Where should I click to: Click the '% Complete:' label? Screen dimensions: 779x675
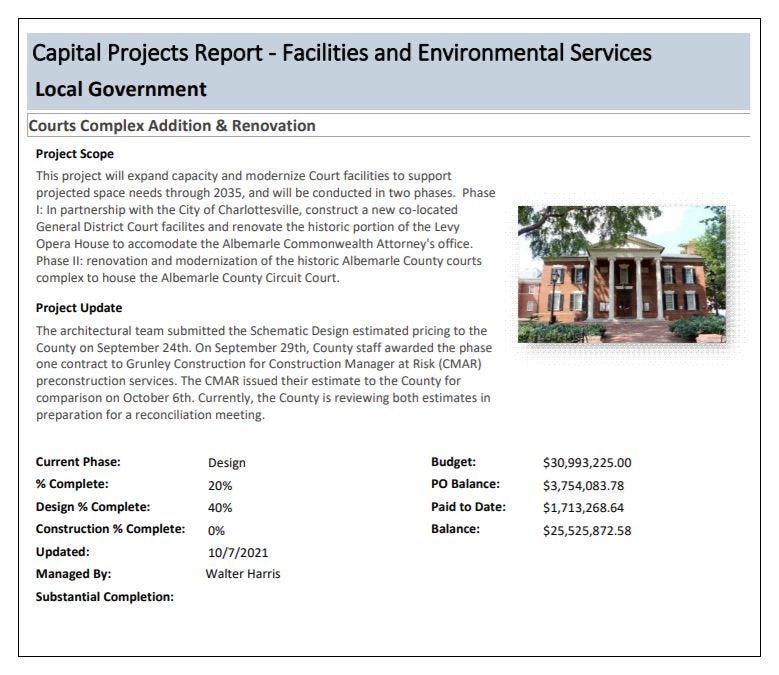click(x=72, y=484)
